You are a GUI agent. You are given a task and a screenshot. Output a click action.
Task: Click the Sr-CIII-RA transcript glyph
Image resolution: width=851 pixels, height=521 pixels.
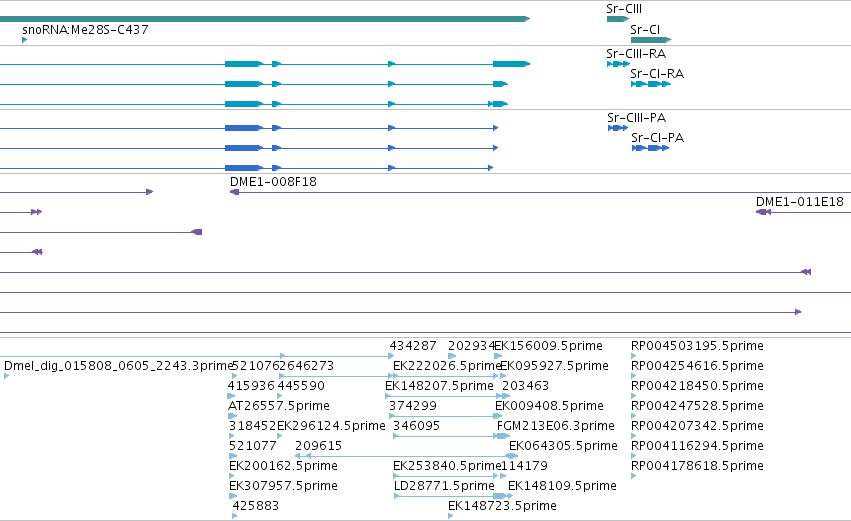point(618,64)
